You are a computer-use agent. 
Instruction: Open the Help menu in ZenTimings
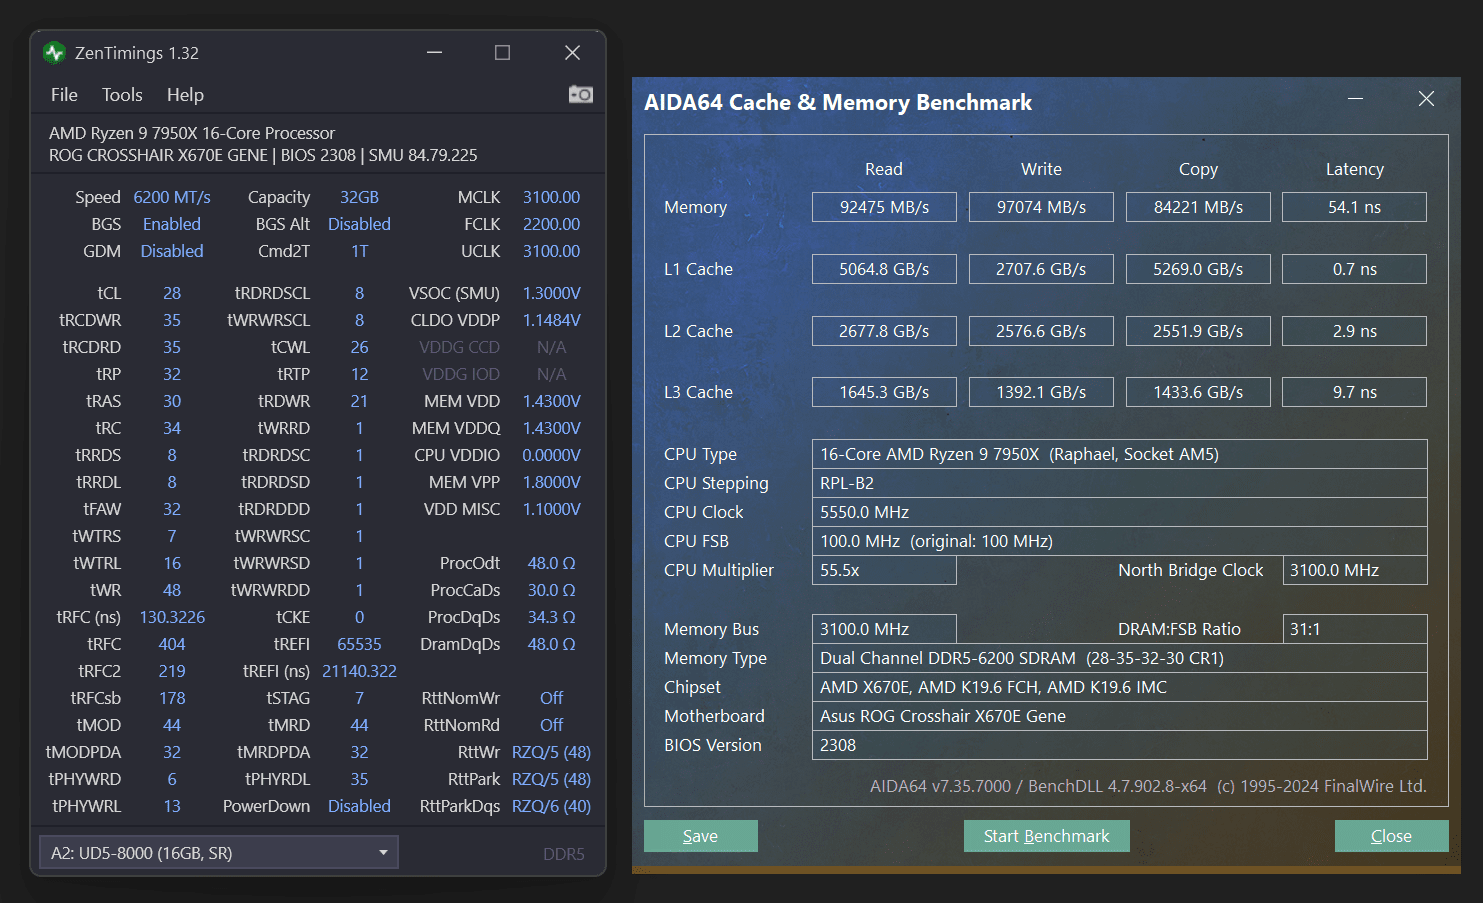(185, 95)
